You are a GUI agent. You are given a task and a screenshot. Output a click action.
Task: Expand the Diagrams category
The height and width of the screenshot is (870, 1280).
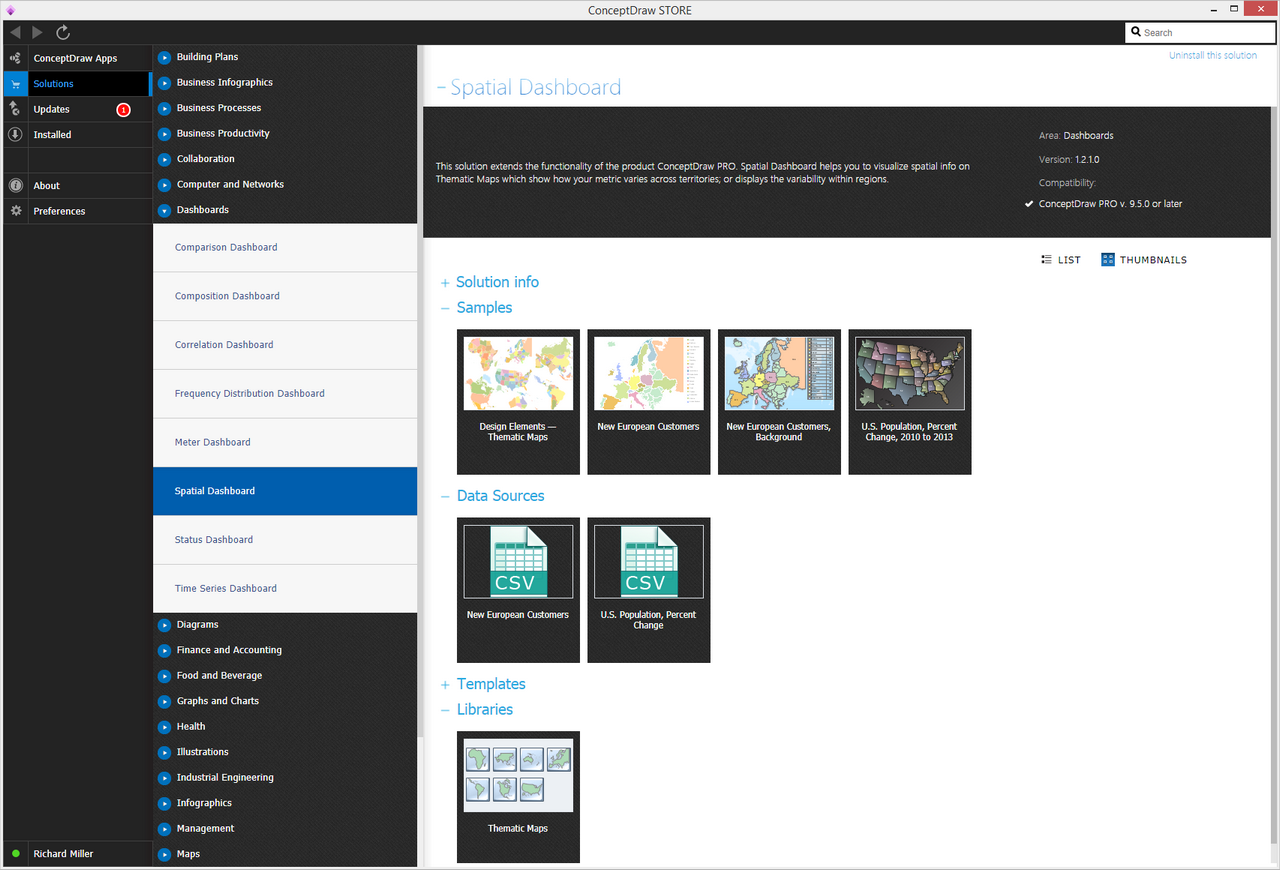click(x=165, y=625)
